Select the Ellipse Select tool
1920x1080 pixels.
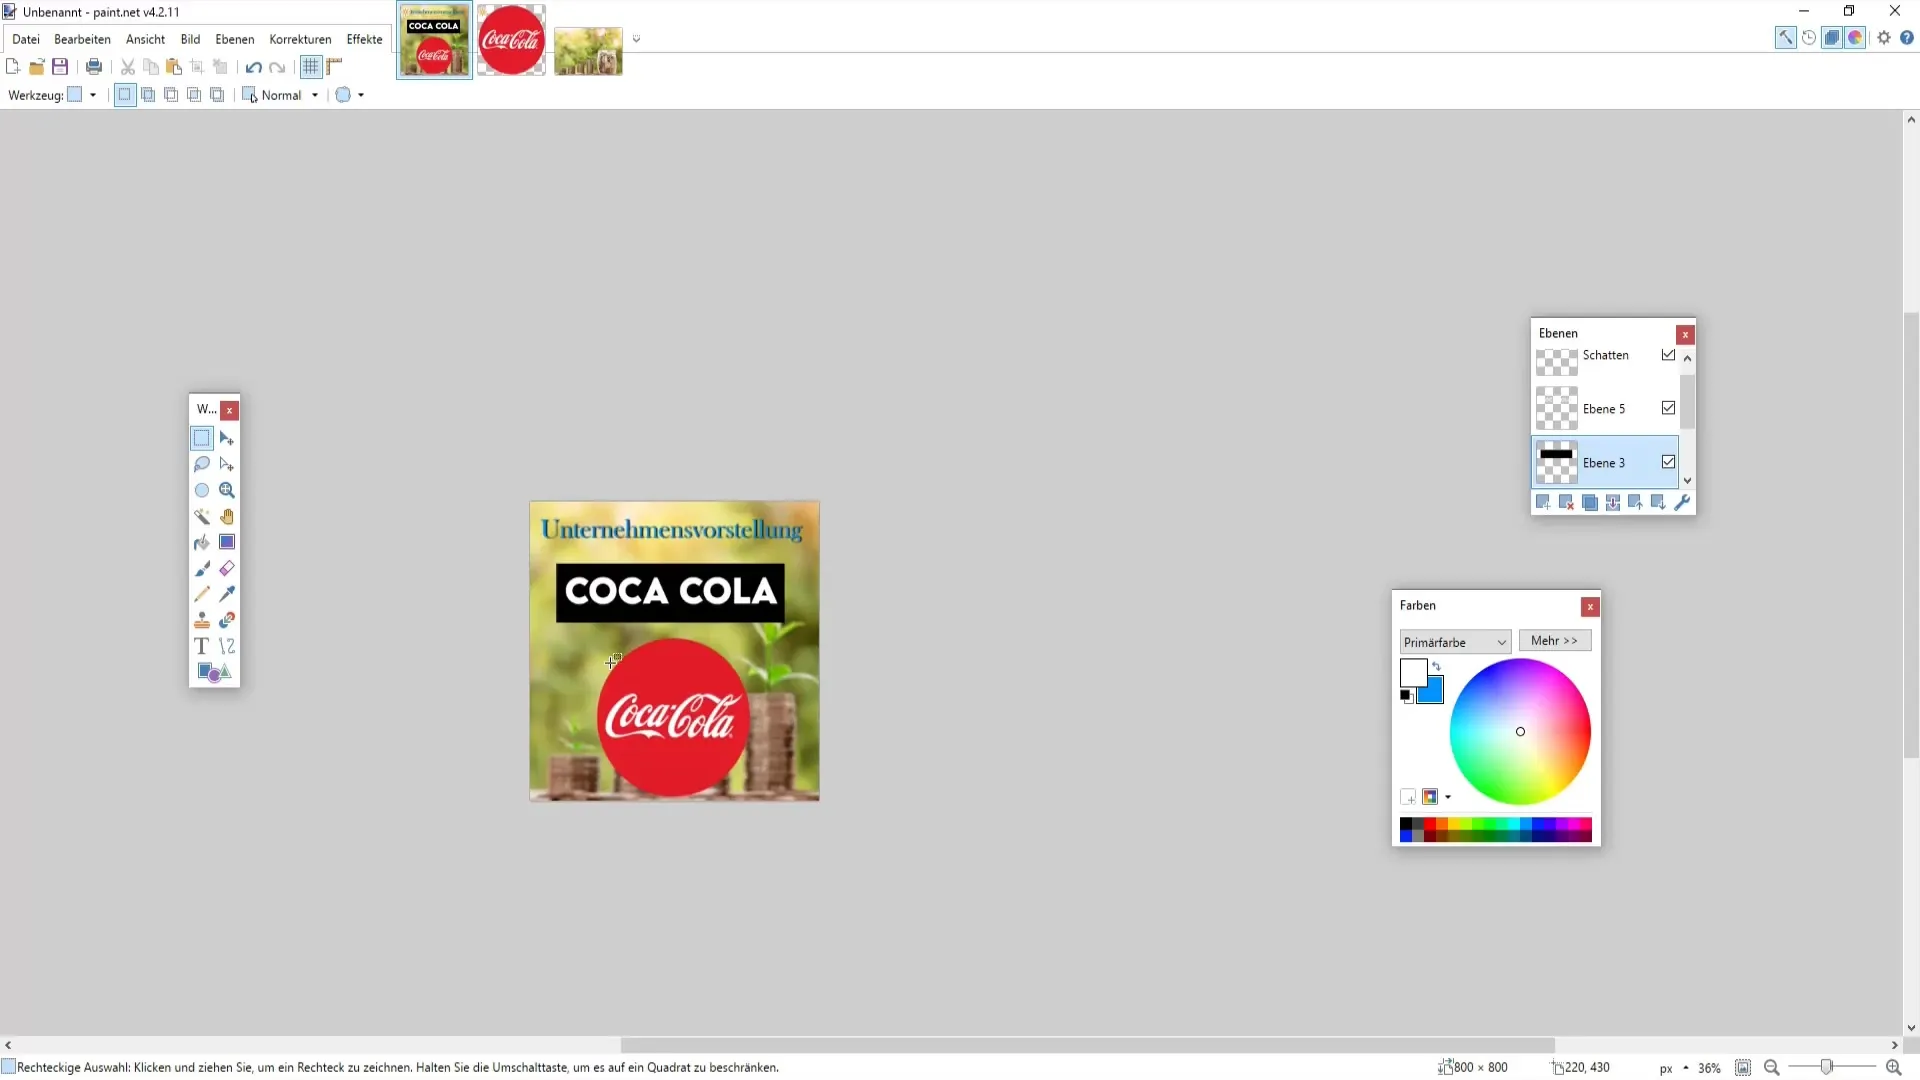(202, 490)
